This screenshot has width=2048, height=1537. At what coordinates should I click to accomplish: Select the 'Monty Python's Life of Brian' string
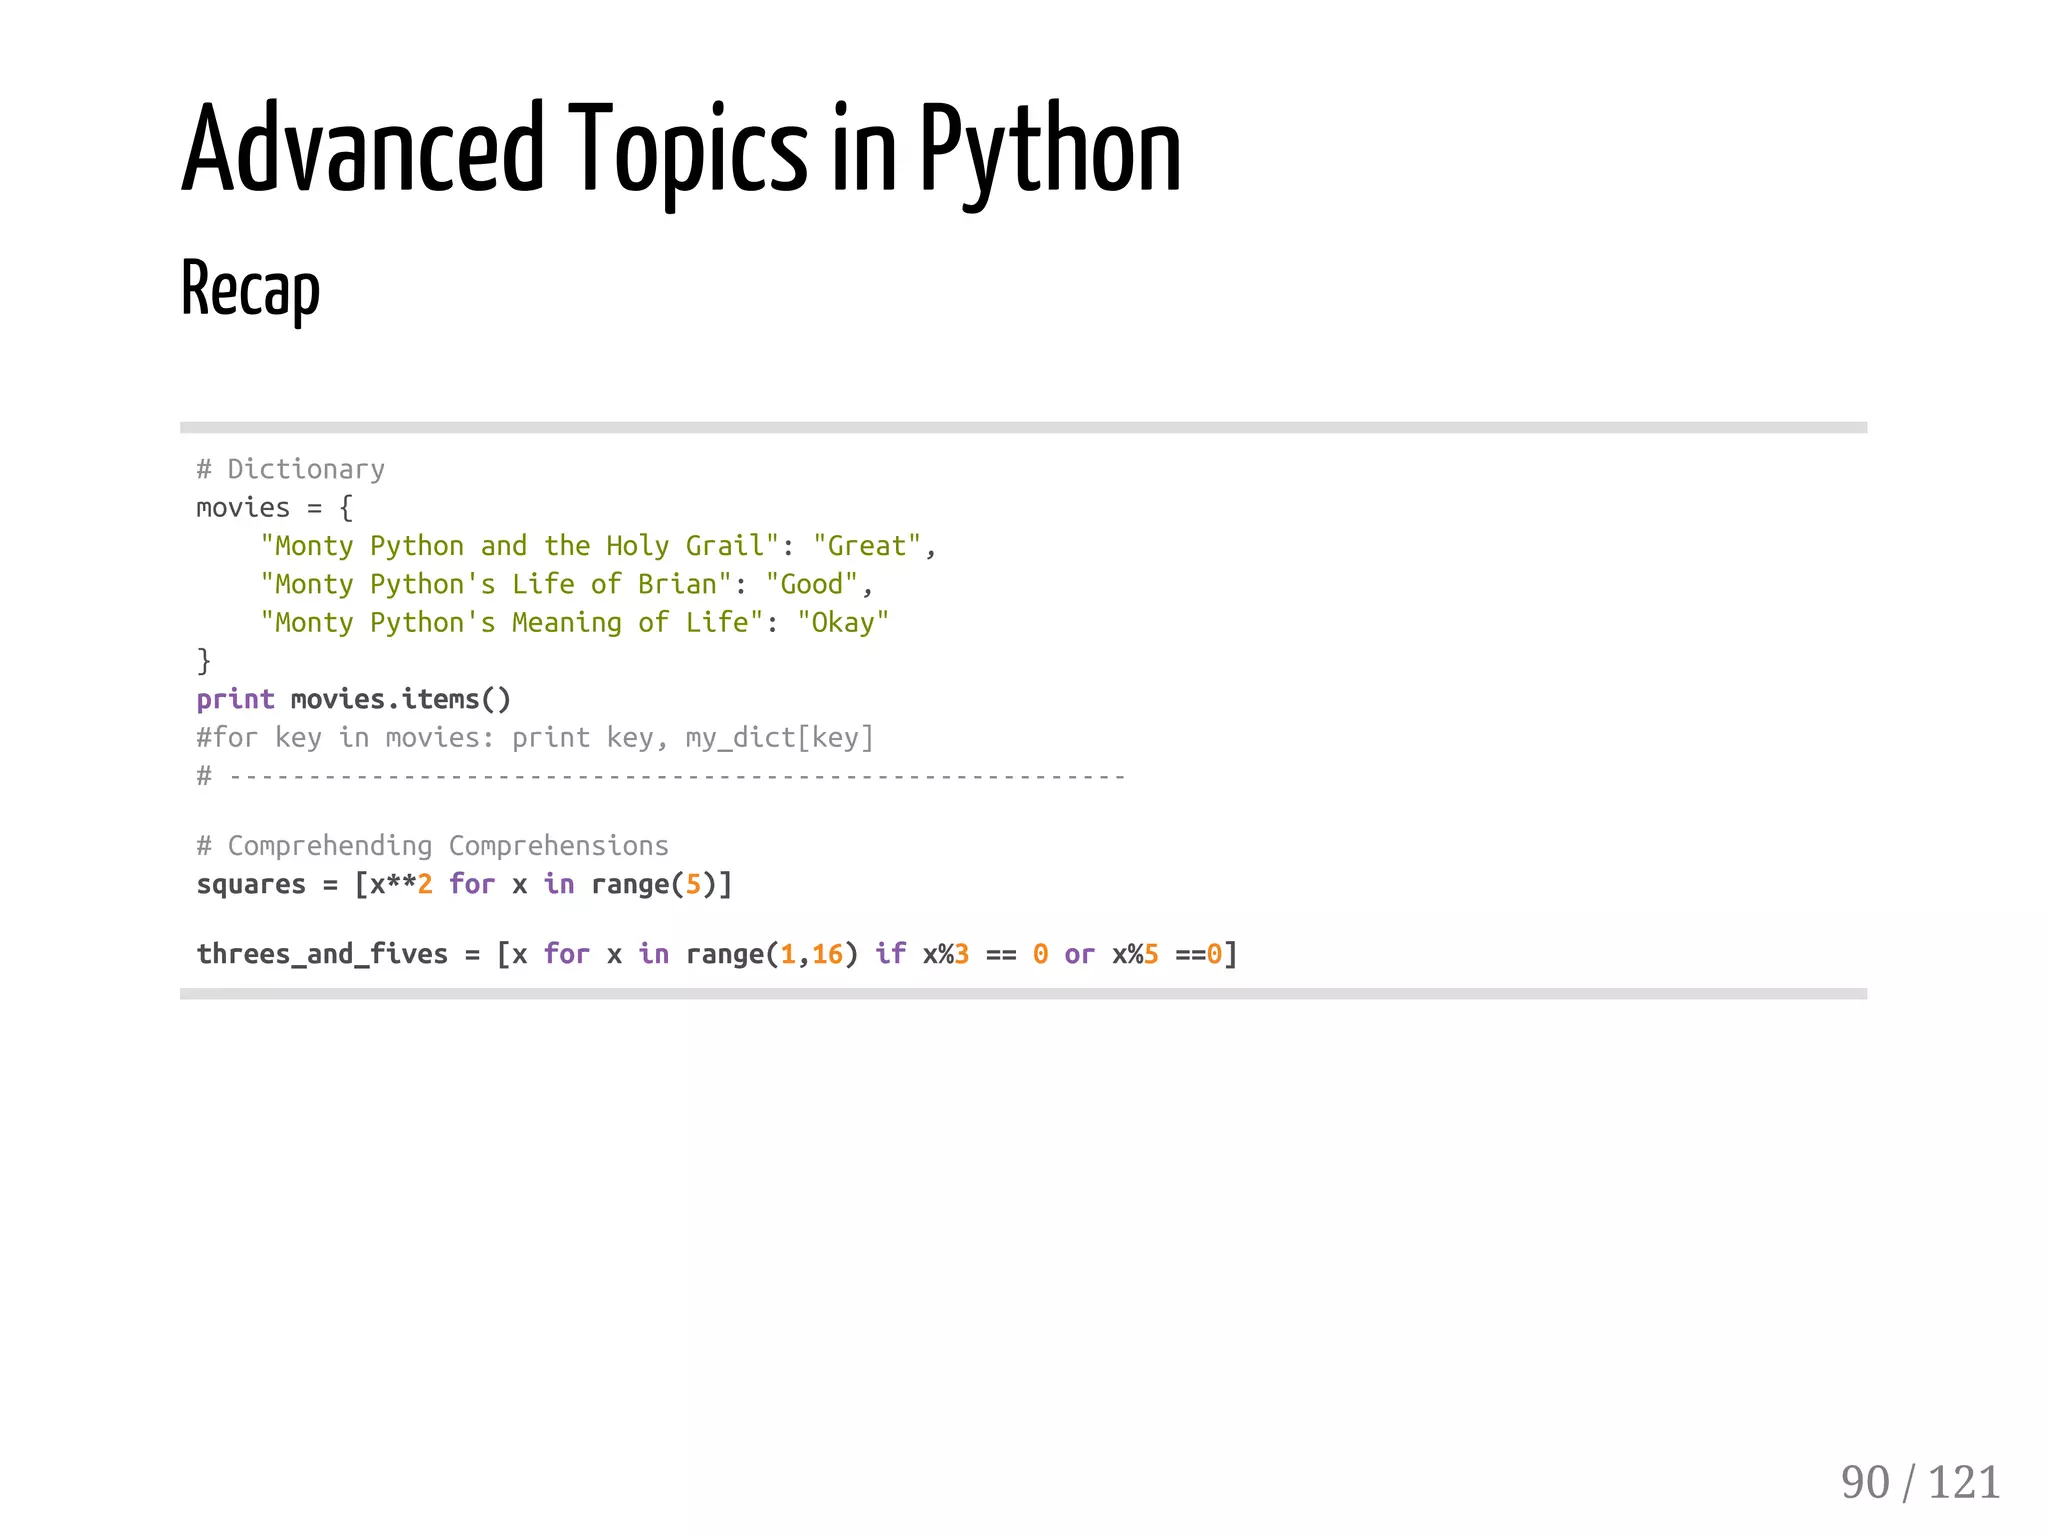click(496, 584)
